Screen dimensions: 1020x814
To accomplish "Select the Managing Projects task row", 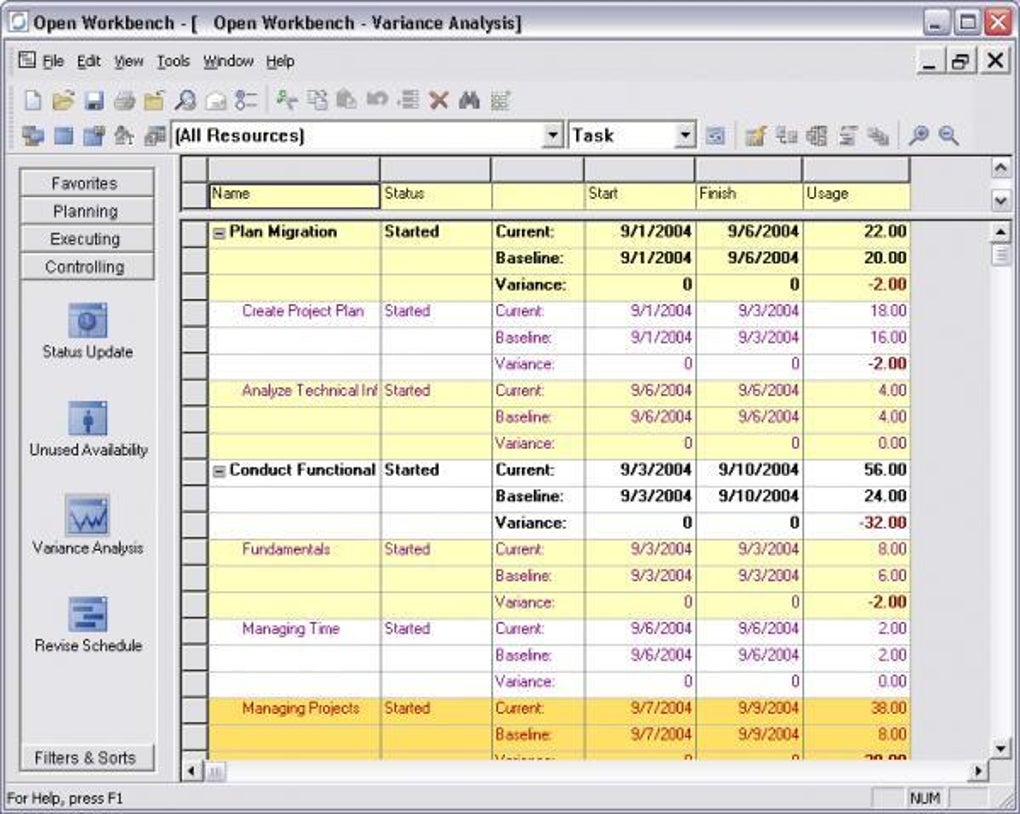I will (x=559, y=708).
